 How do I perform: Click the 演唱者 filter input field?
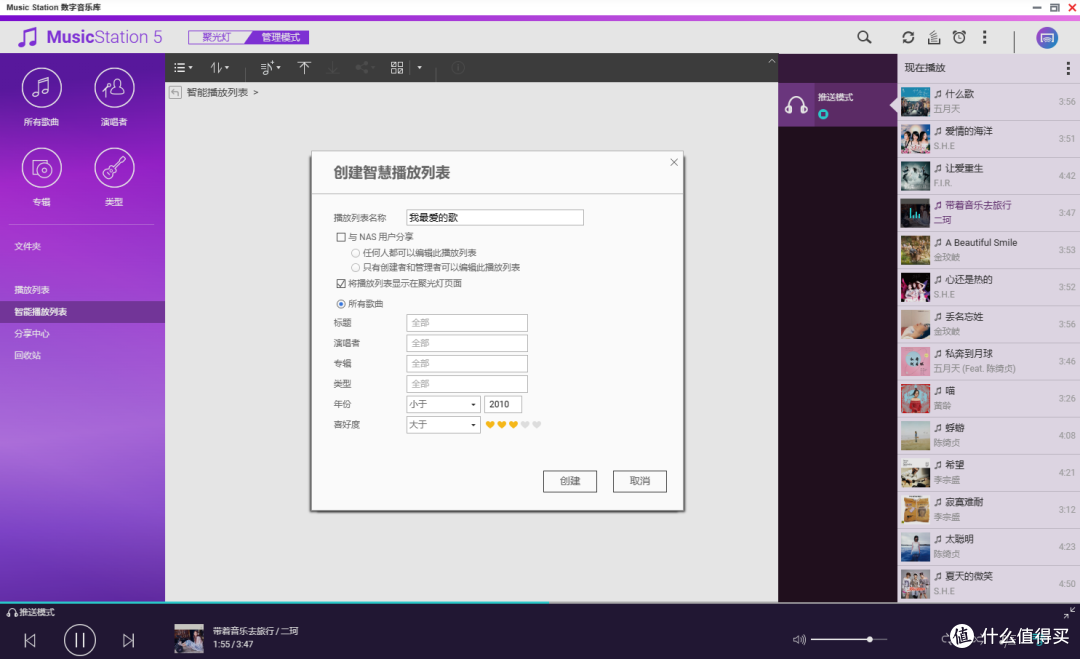coord(467,343)
